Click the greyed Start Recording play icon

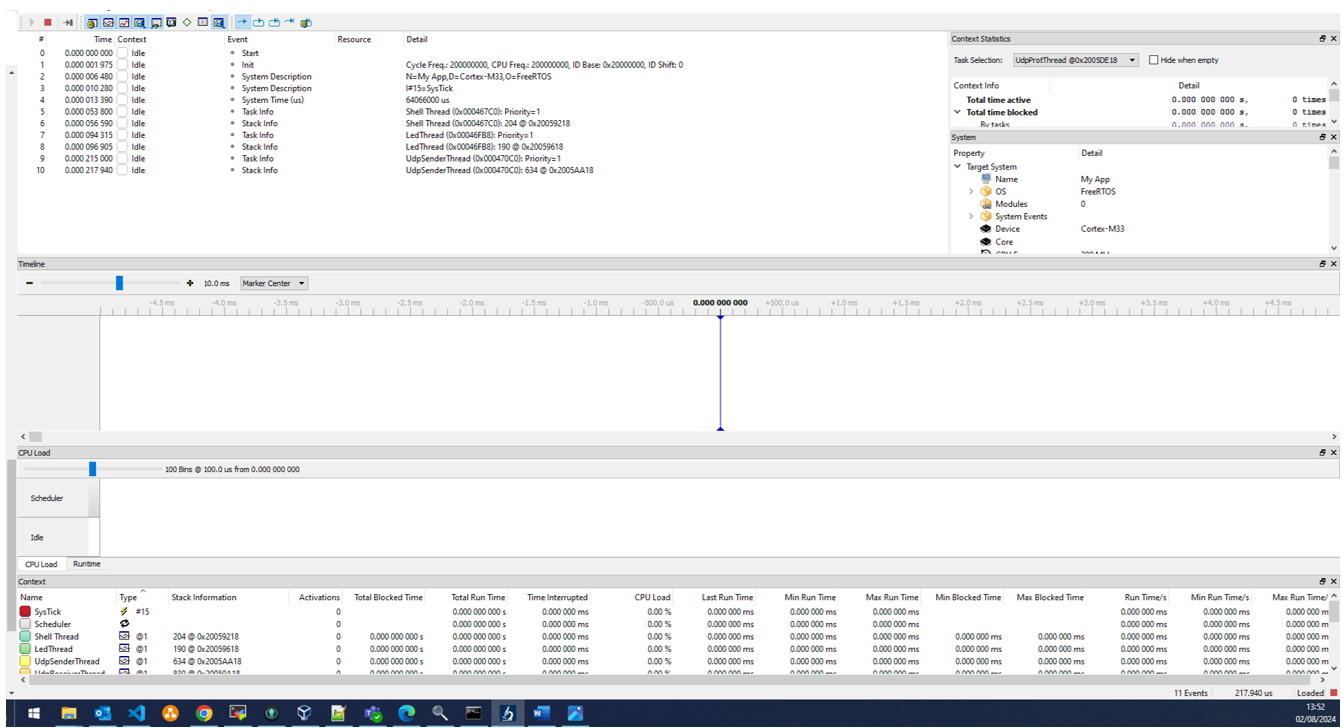pyautogui.click(x=31, y=22)
